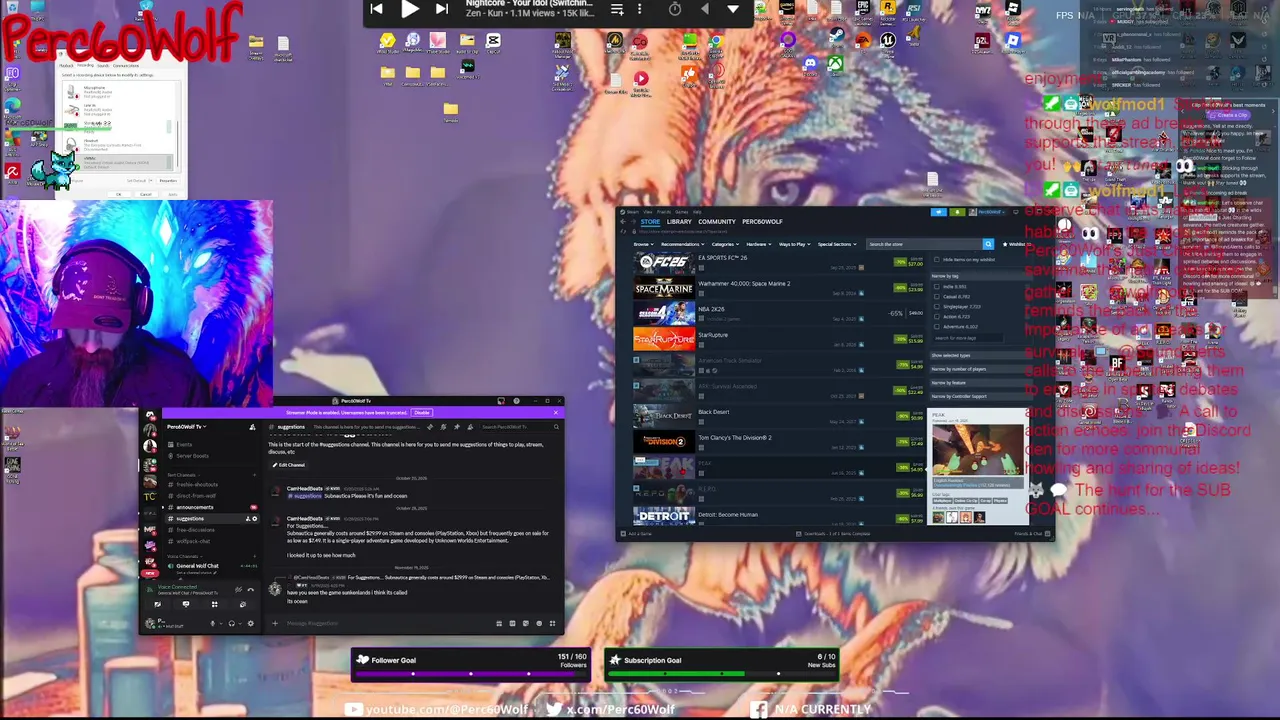Expand Categories dropdown in Steam store
This screenshot has height=720, width=1280.
click(x=725, y=244)
